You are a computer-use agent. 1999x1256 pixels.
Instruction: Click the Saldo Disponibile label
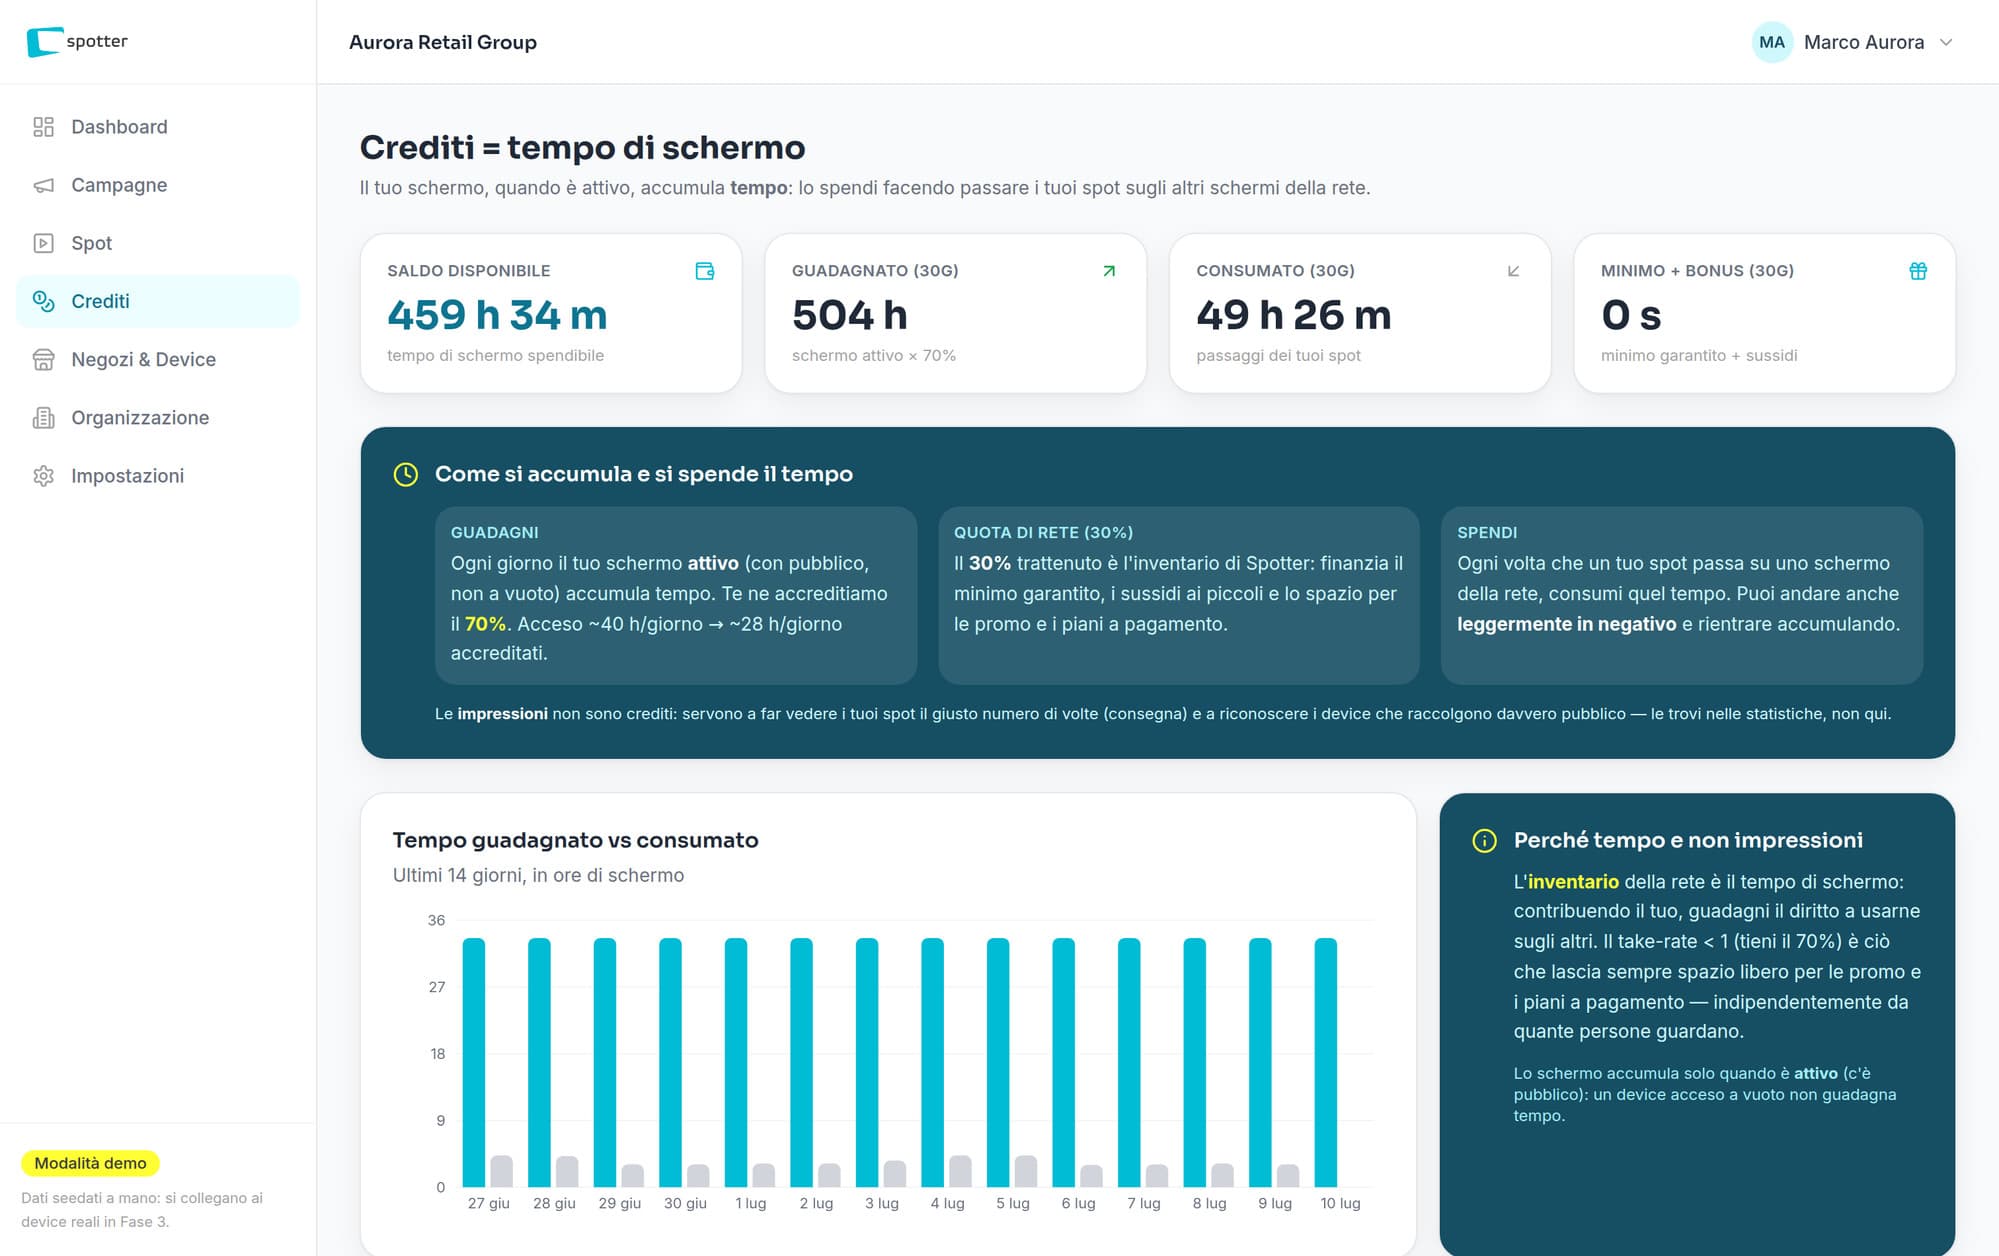pos(469,271)
